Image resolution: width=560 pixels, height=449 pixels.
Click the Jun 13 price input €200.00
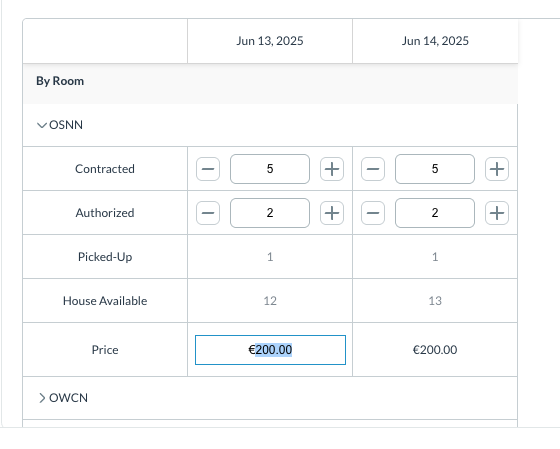270,350
